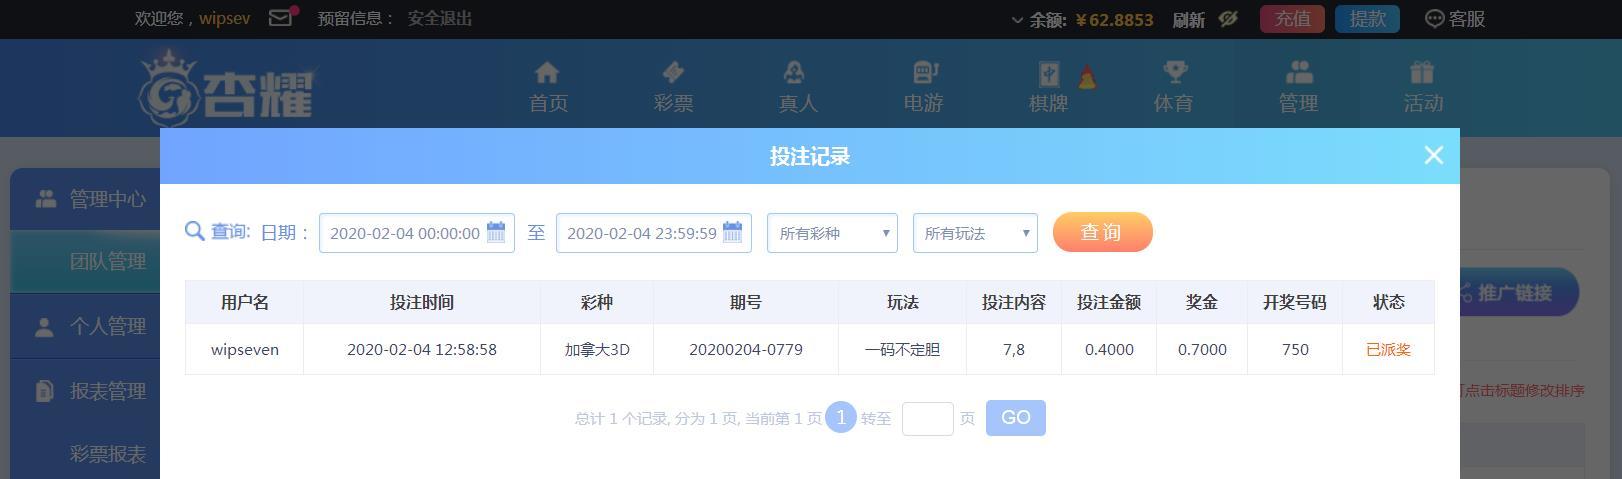
Task: Click bet time 2020-02-04 12:58:58 cell
Action: pyautogui.click(x=422, y=349)
